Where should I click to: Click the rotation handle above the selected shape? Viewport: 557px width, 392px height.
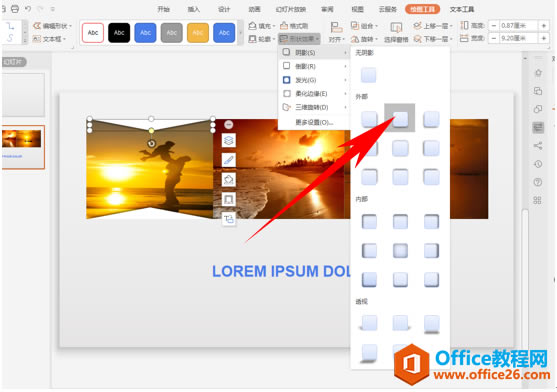[152, 143]
